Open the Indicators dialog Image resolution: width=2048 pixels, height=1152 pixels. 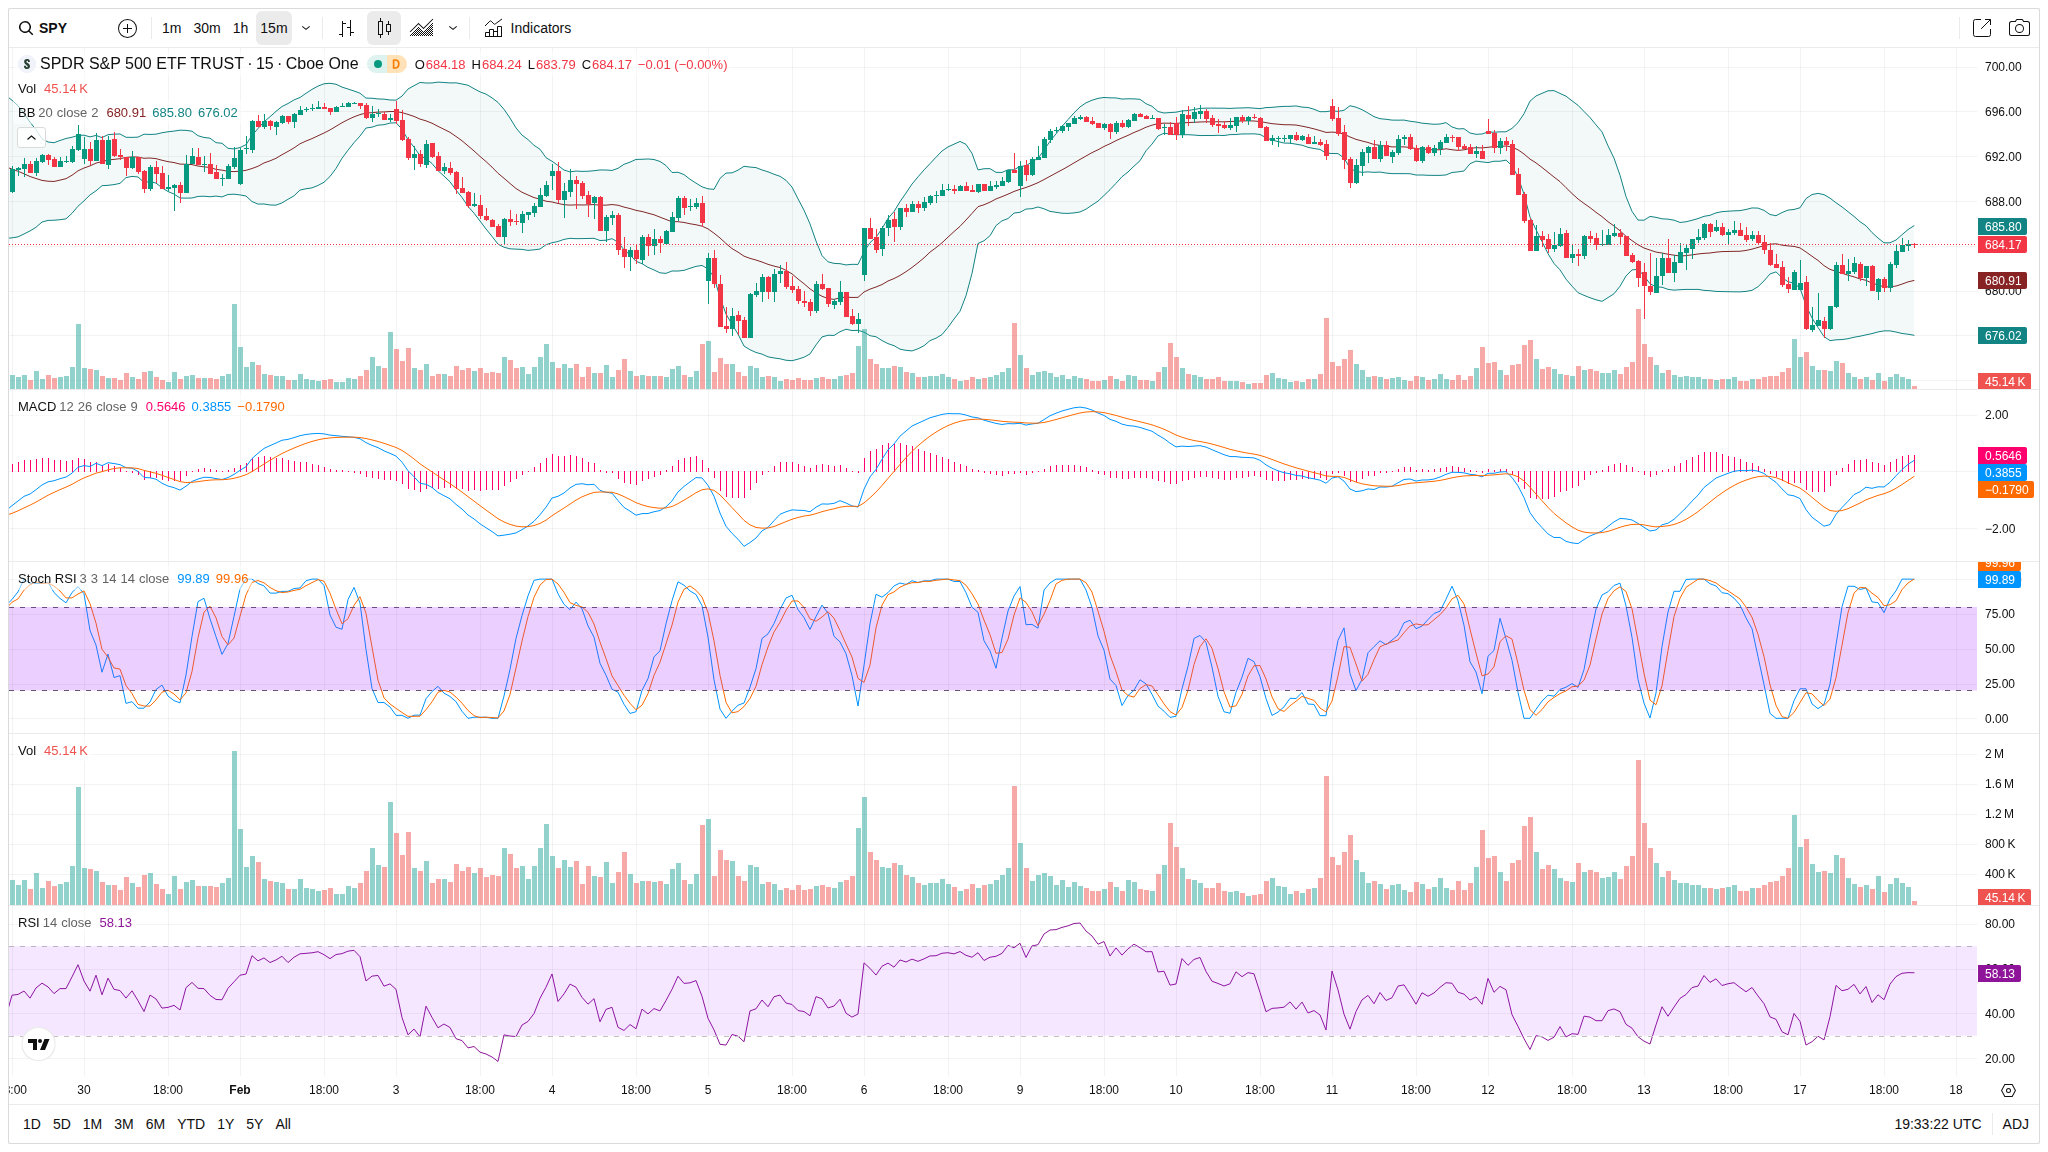[528, 28]
